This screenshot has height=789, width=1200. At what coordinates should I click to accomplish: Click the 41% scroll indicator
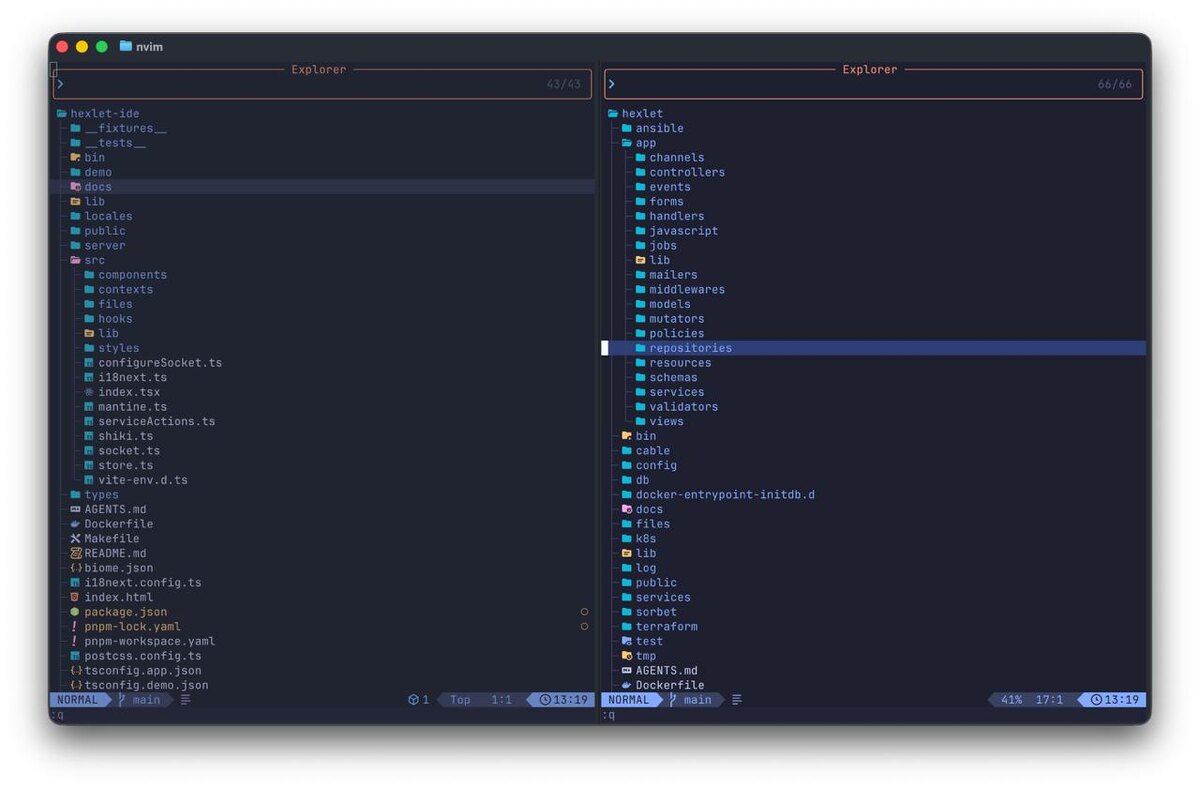[x=1011, y=700]
